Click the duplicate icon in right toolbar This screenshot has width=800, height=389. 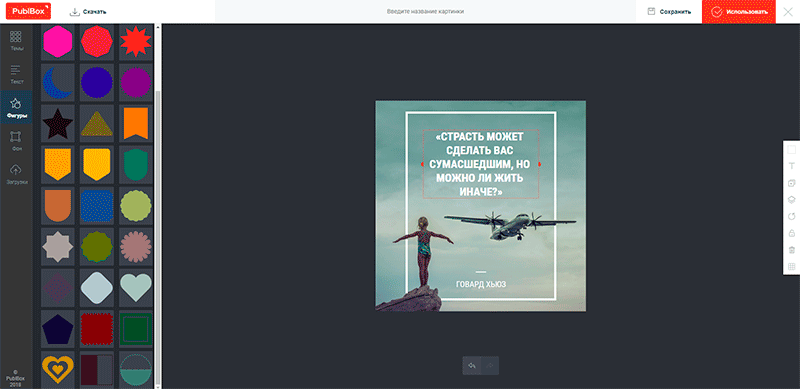tap(792, 183)
